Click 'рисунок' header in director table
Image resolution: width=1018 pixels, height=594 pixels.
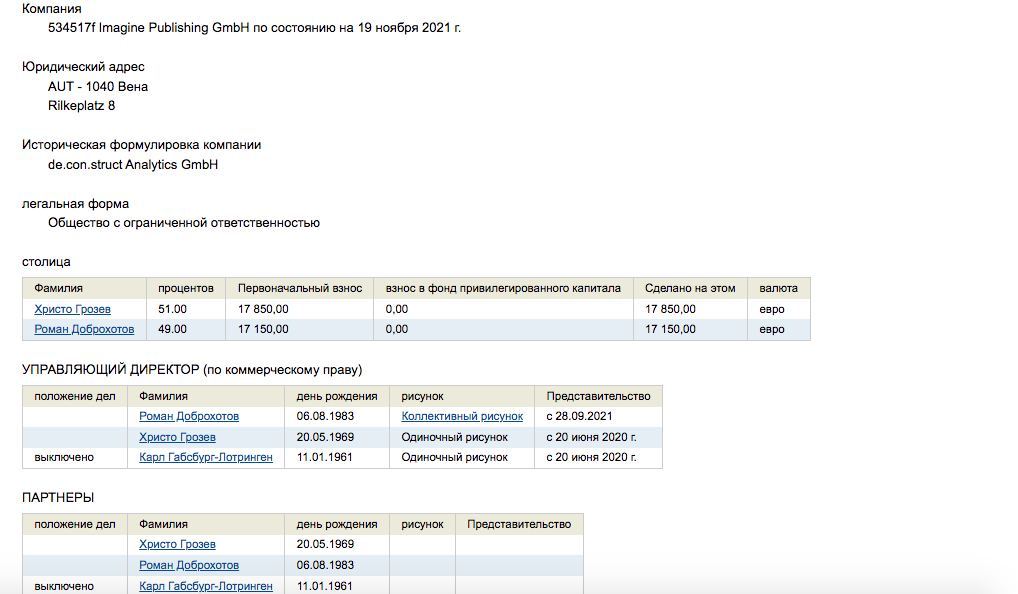click(x=422, y=396)
